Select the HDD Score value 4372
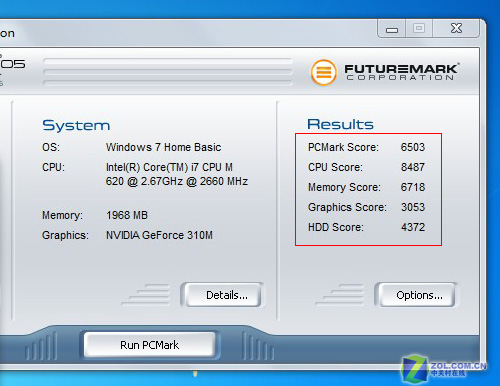Viewport: 500px width, 386px height. [x=413, y=227]
